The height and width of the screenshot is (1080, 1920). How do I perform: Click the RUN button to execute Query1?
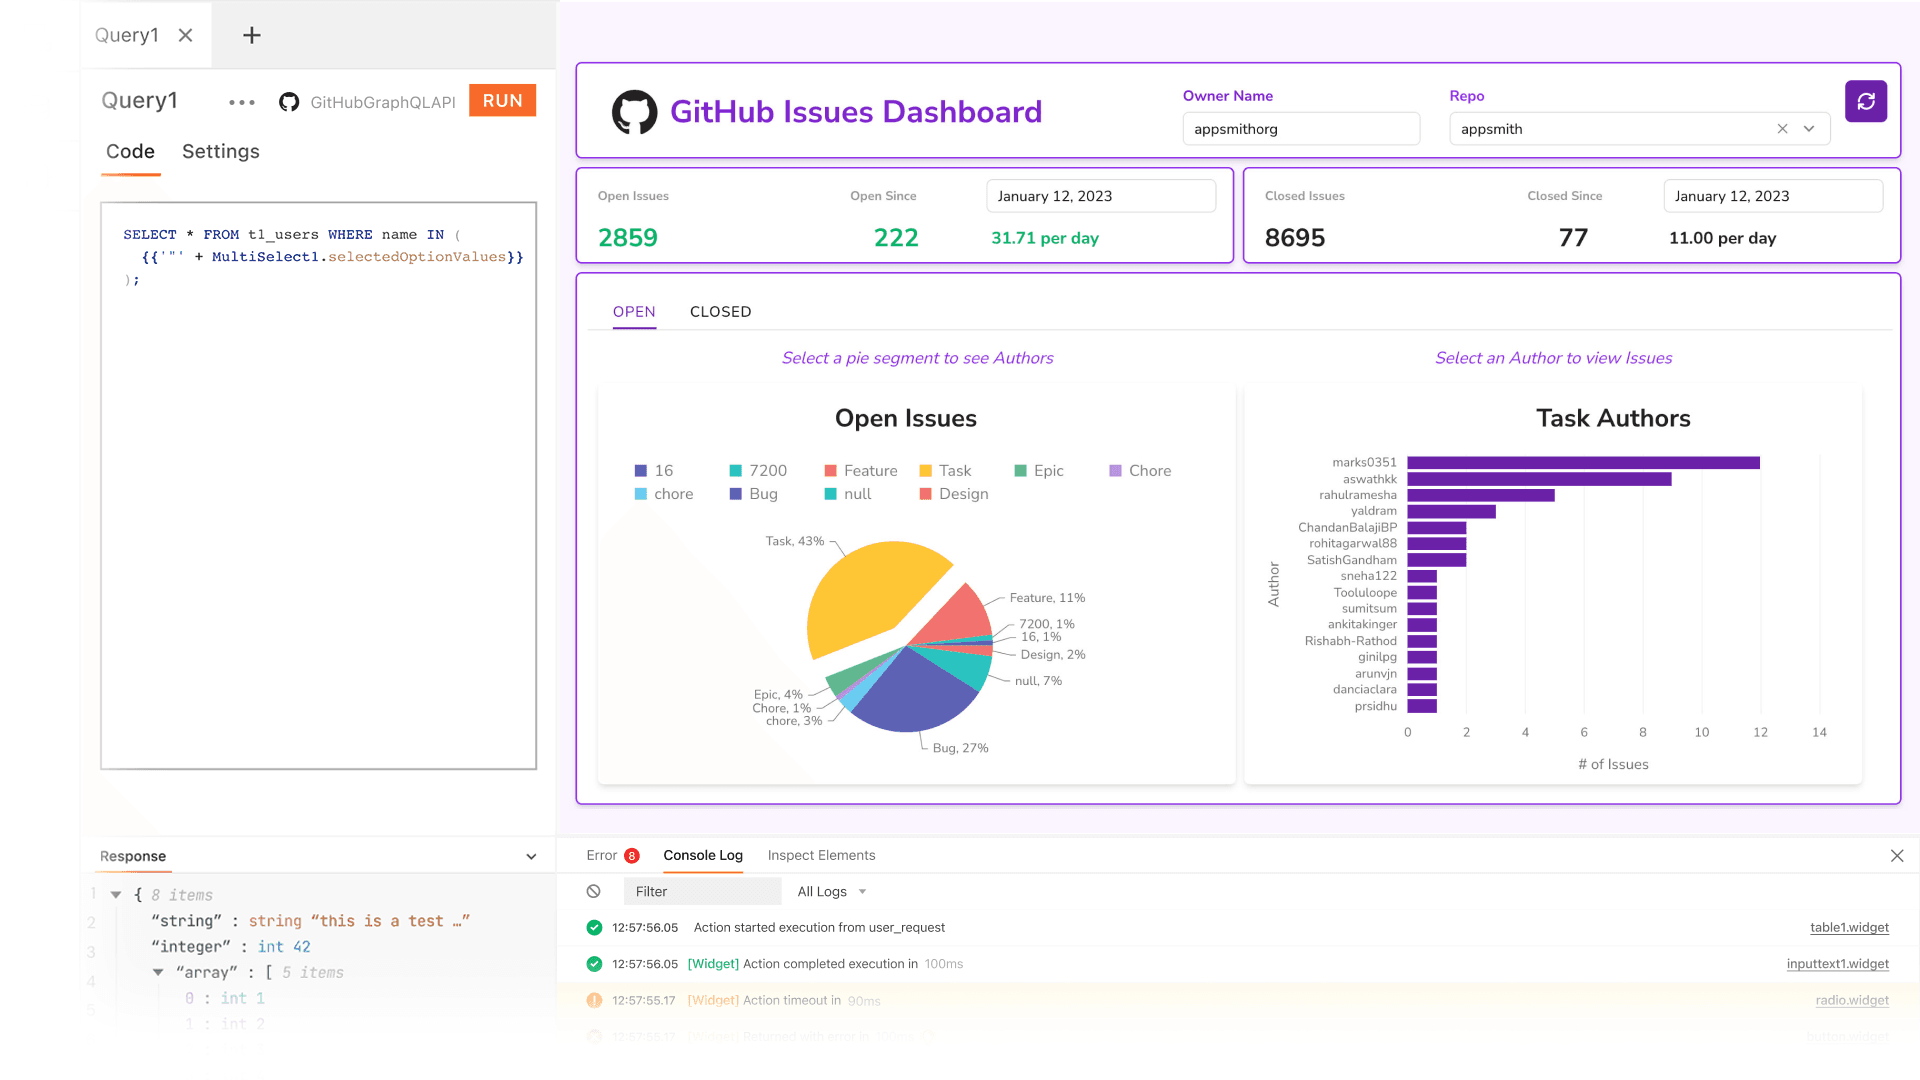pos(502,100)
